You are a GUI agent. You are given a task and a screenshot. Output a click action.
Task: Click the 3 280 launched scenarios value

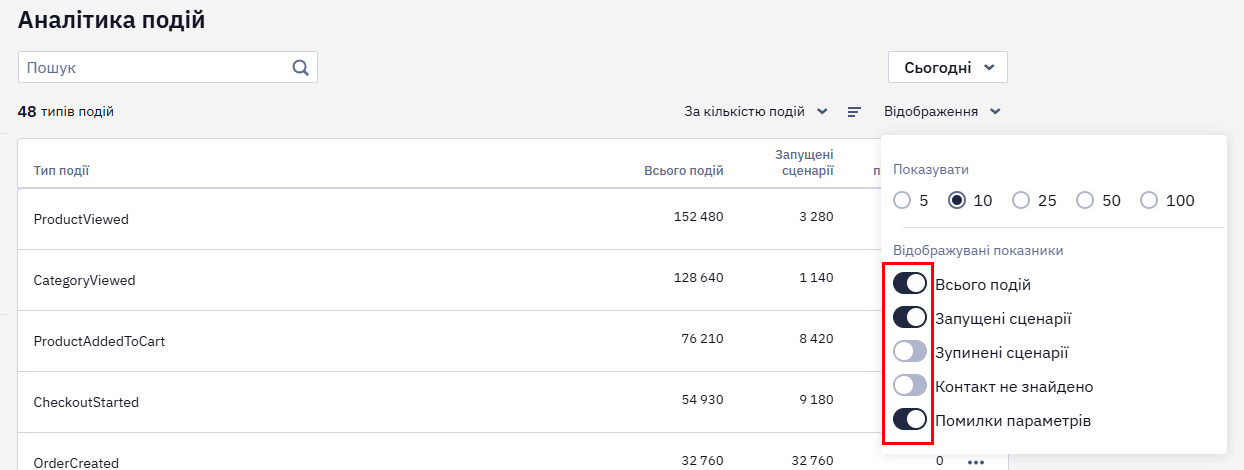tap(816, 217)
